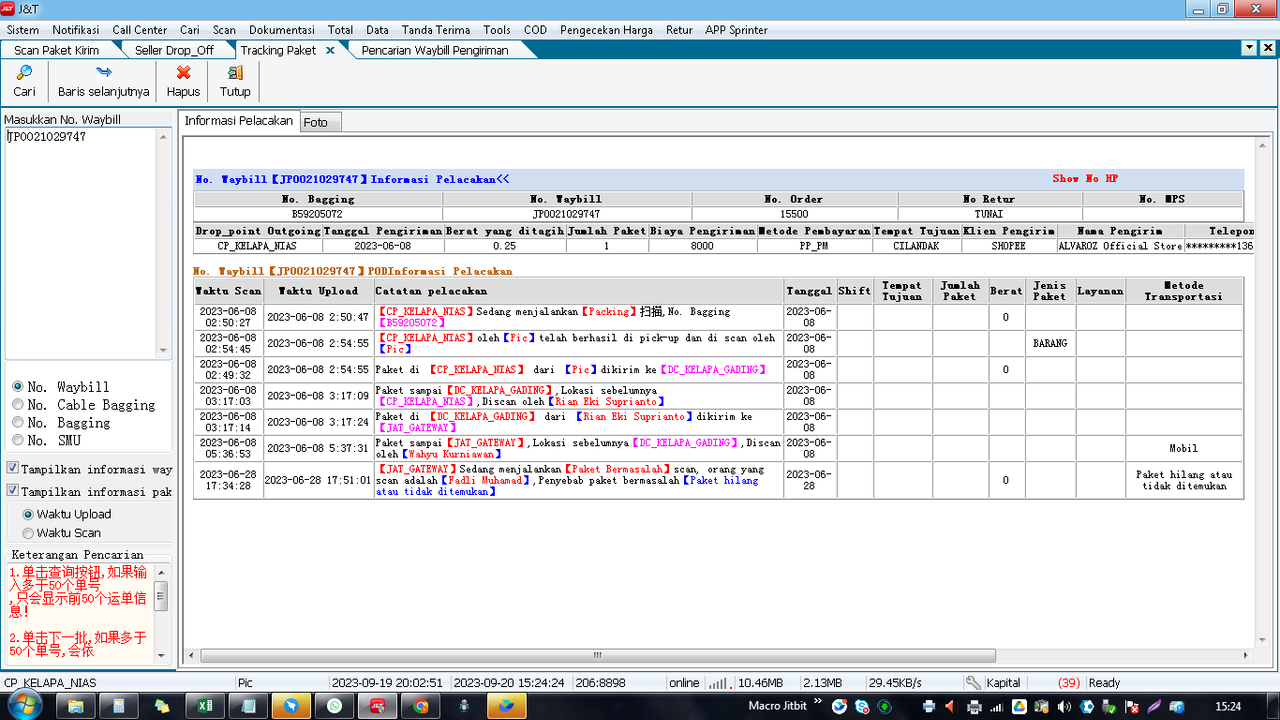Open Chrome from the taskbar
The height and width of the screenshot is (720, 1280).
[x=421, y=706]
